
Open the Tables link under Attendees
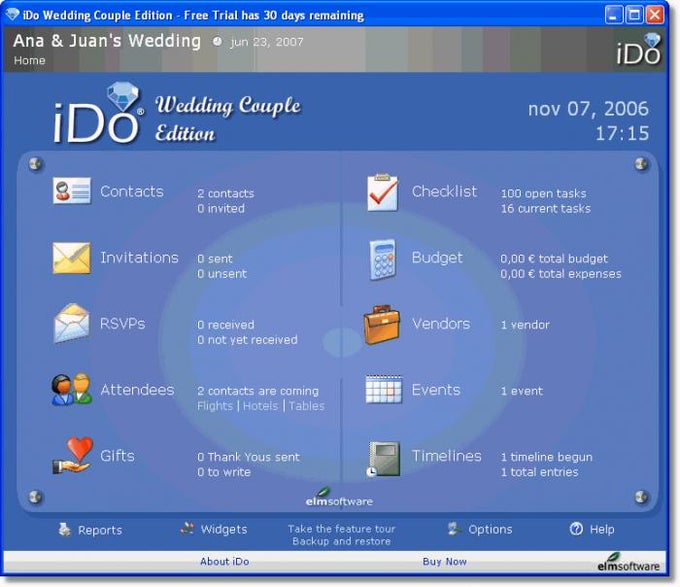307,406
